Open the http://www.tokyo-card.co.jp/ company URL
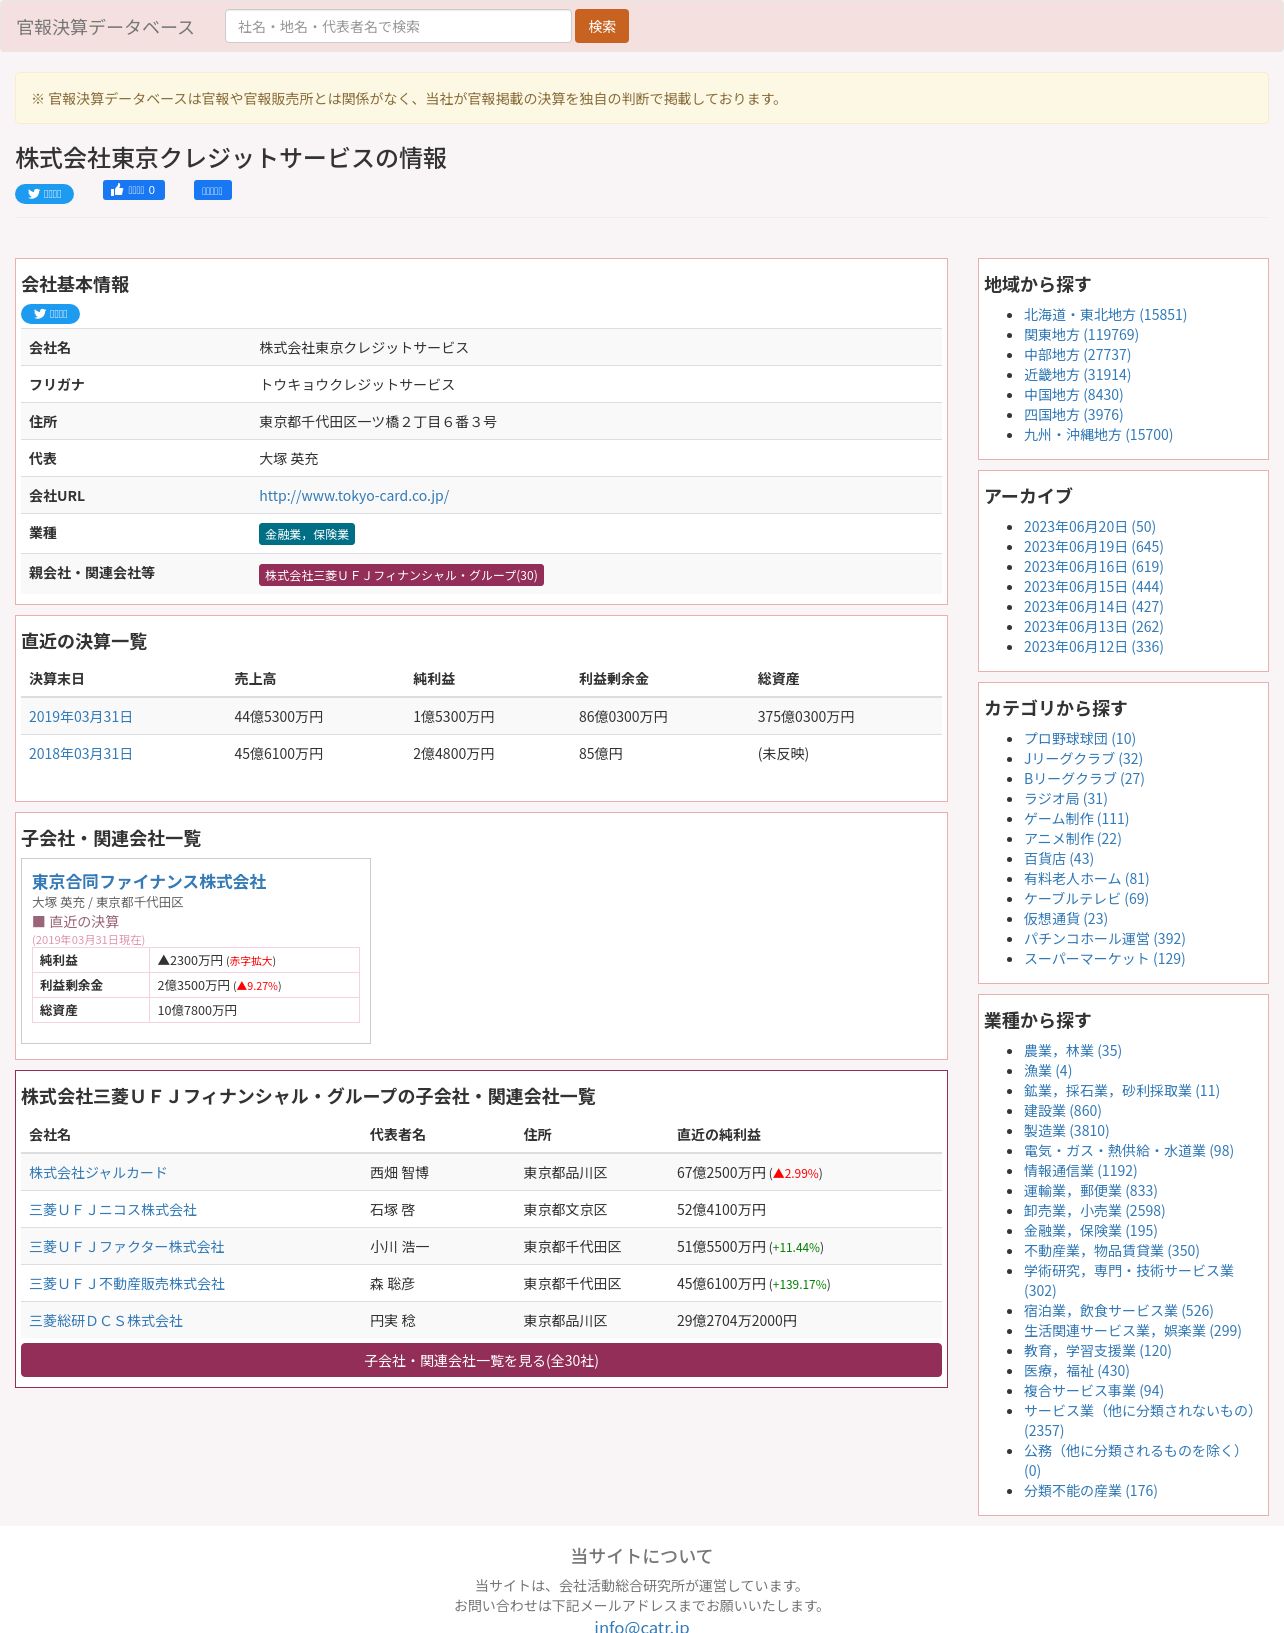This screenshot has height=1633, width=1284. [x=354, y=496]
